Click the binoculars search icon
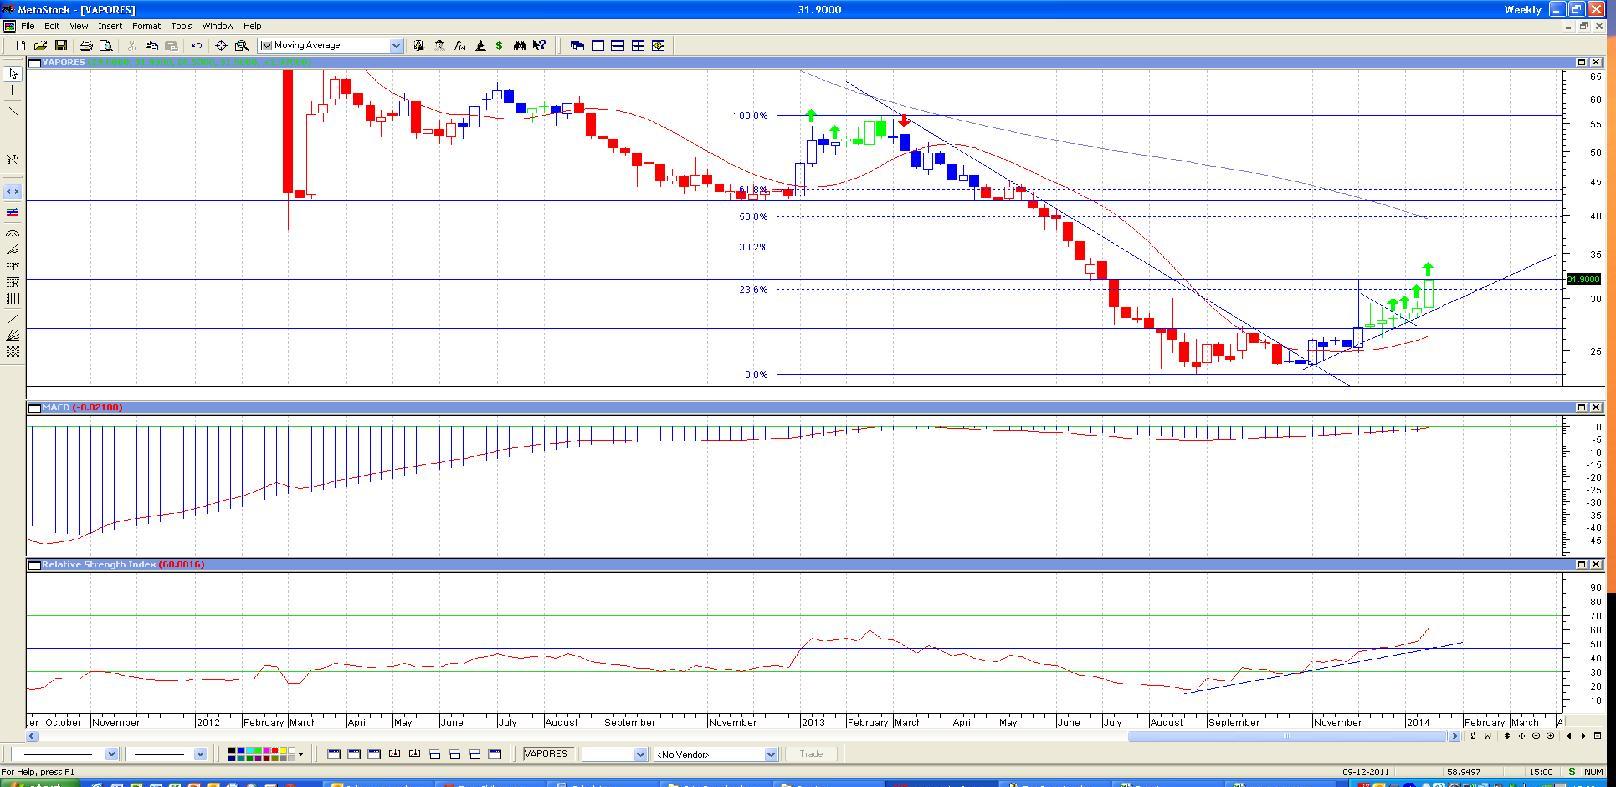This screenshot has height=787, width=1616. click(x=519, y=45)
